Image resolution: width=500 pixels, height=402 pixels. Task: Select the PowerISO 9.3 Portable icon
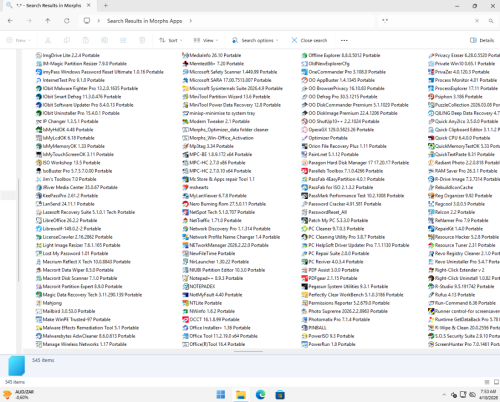tap(304, 336)
